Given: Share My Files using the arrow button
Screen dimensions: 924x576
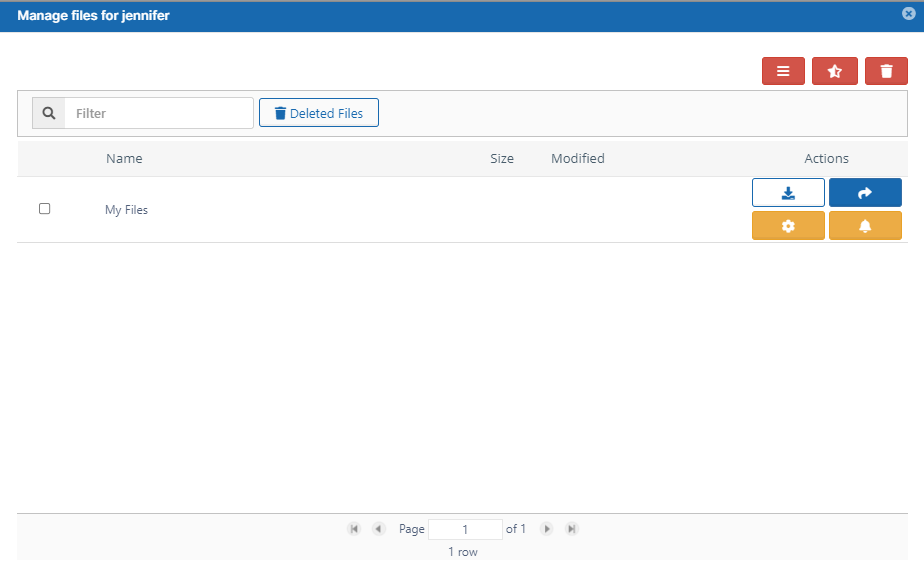Looking at the screenshot, I should (865, 193).
